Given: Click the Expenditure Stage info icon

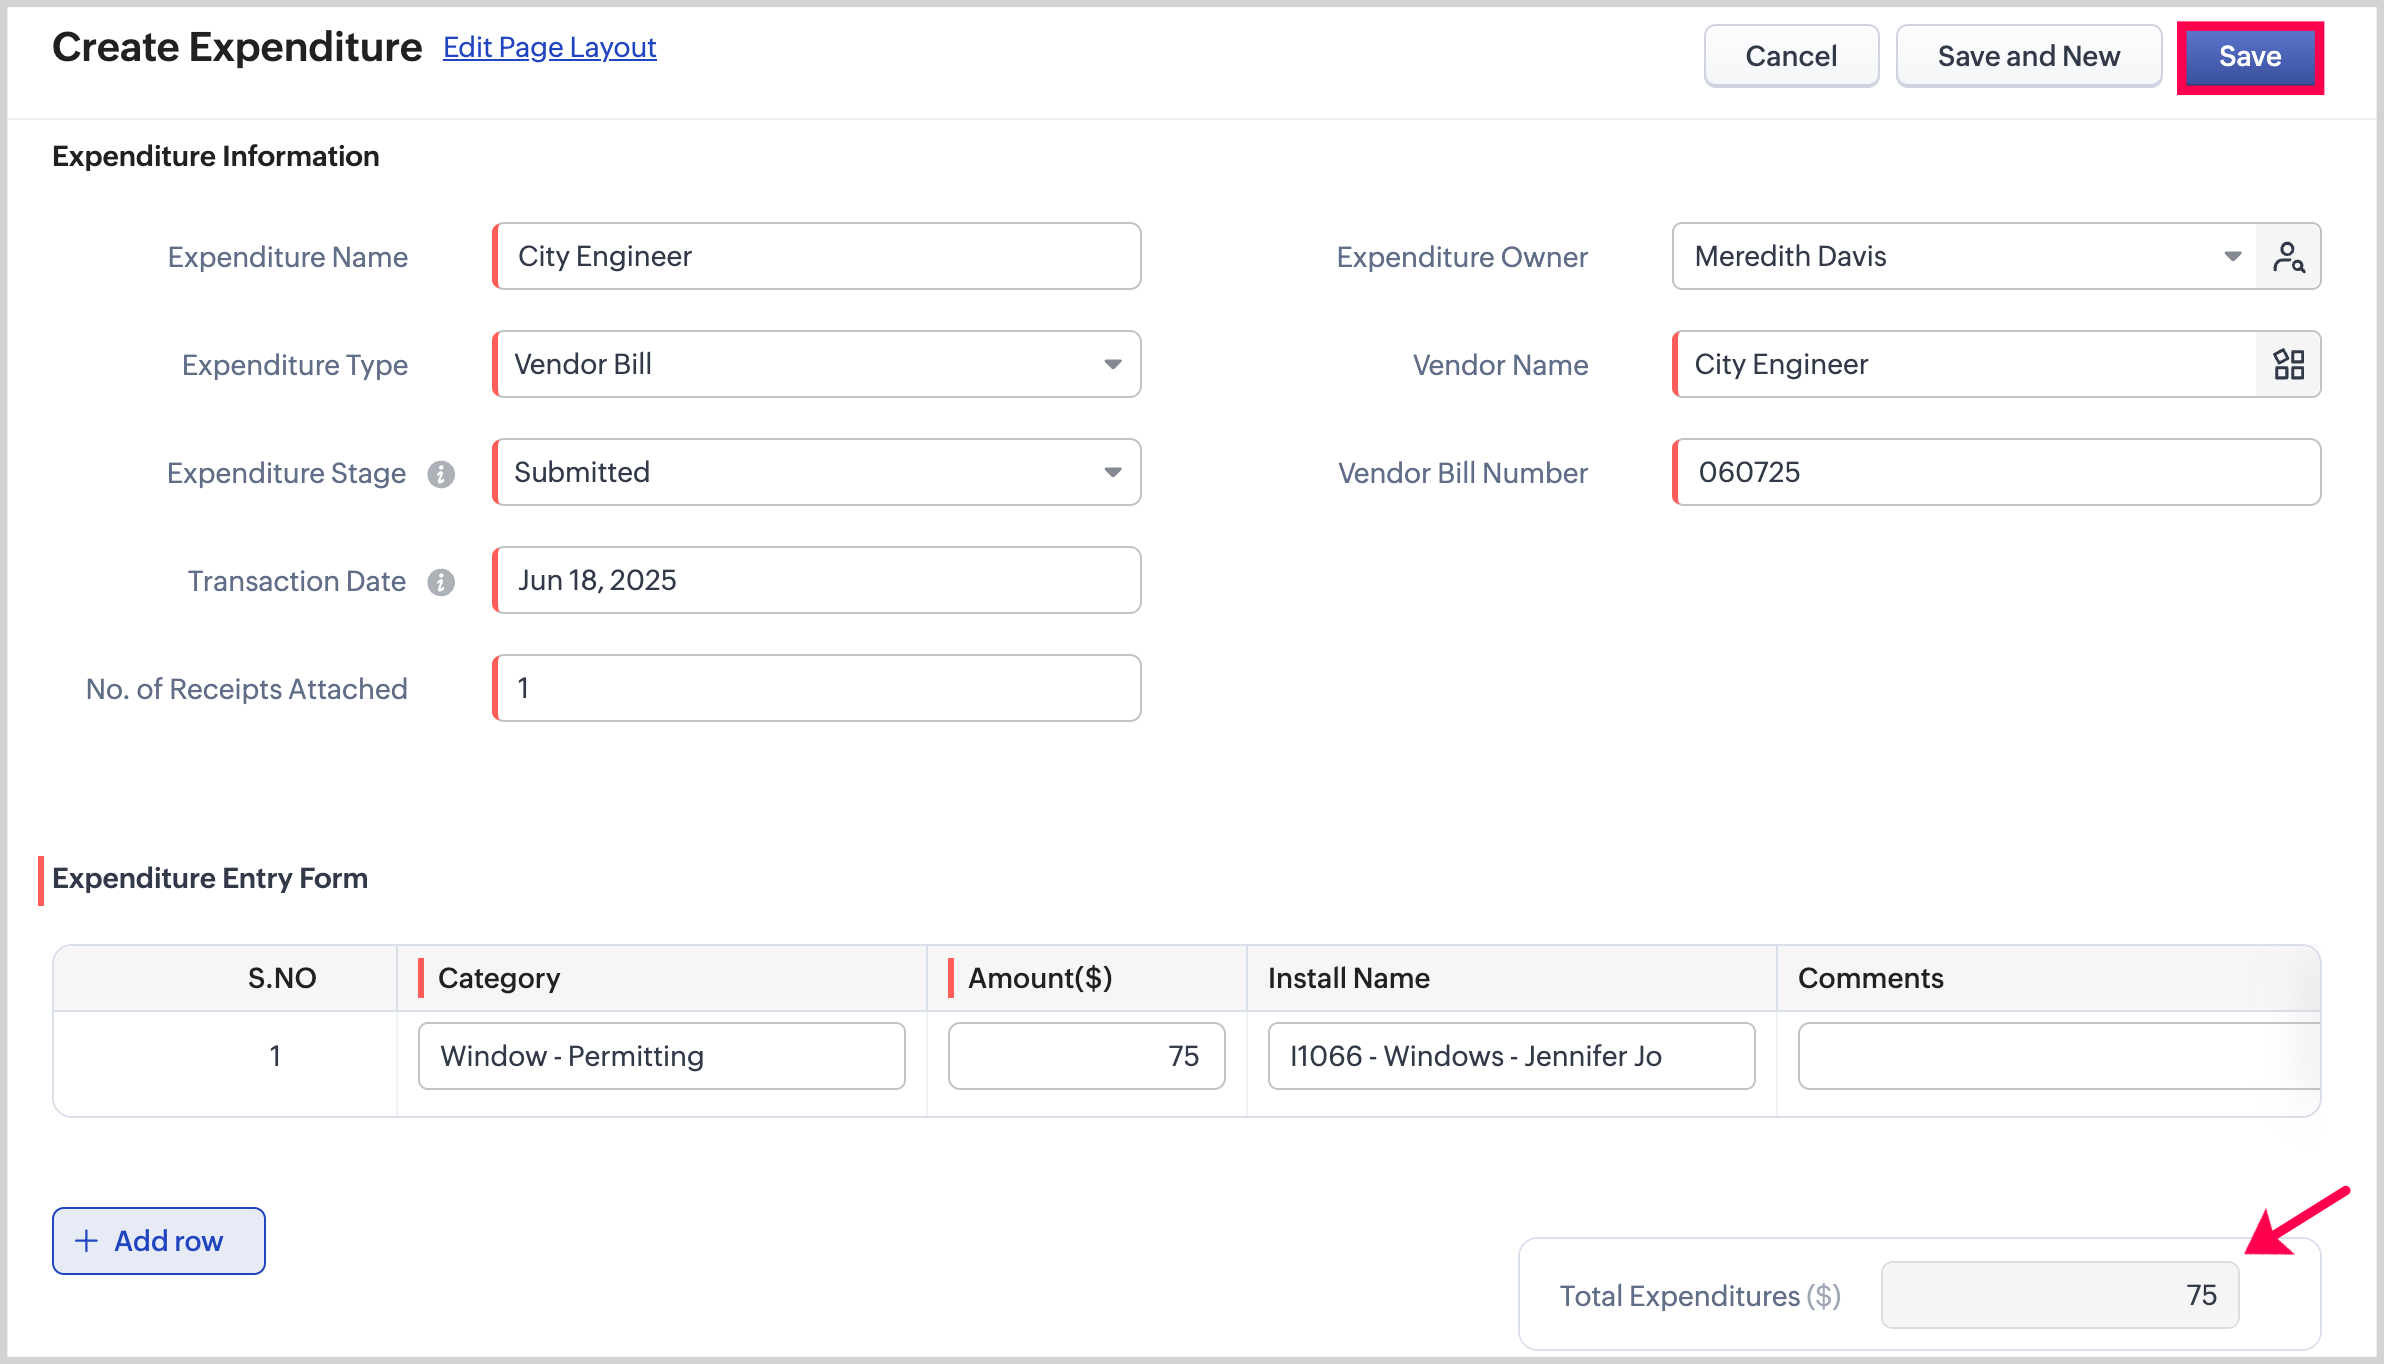Looking at the screenshot, I should pos(441,474).
